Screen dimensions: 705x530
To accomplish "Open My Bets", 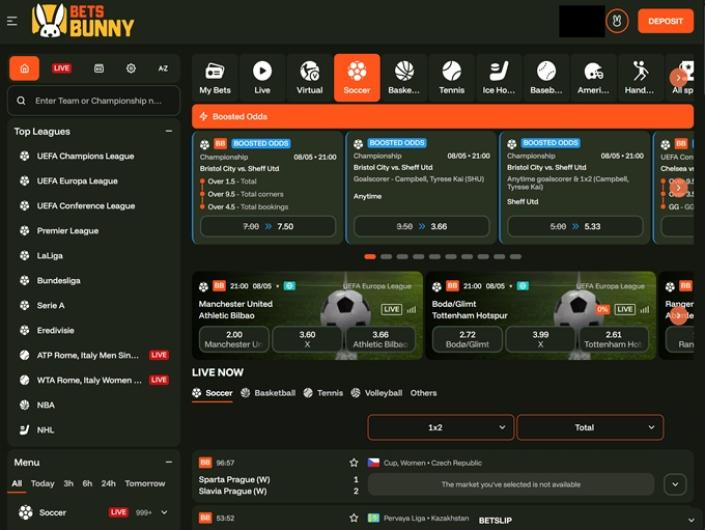I will (x=215, y=78).
